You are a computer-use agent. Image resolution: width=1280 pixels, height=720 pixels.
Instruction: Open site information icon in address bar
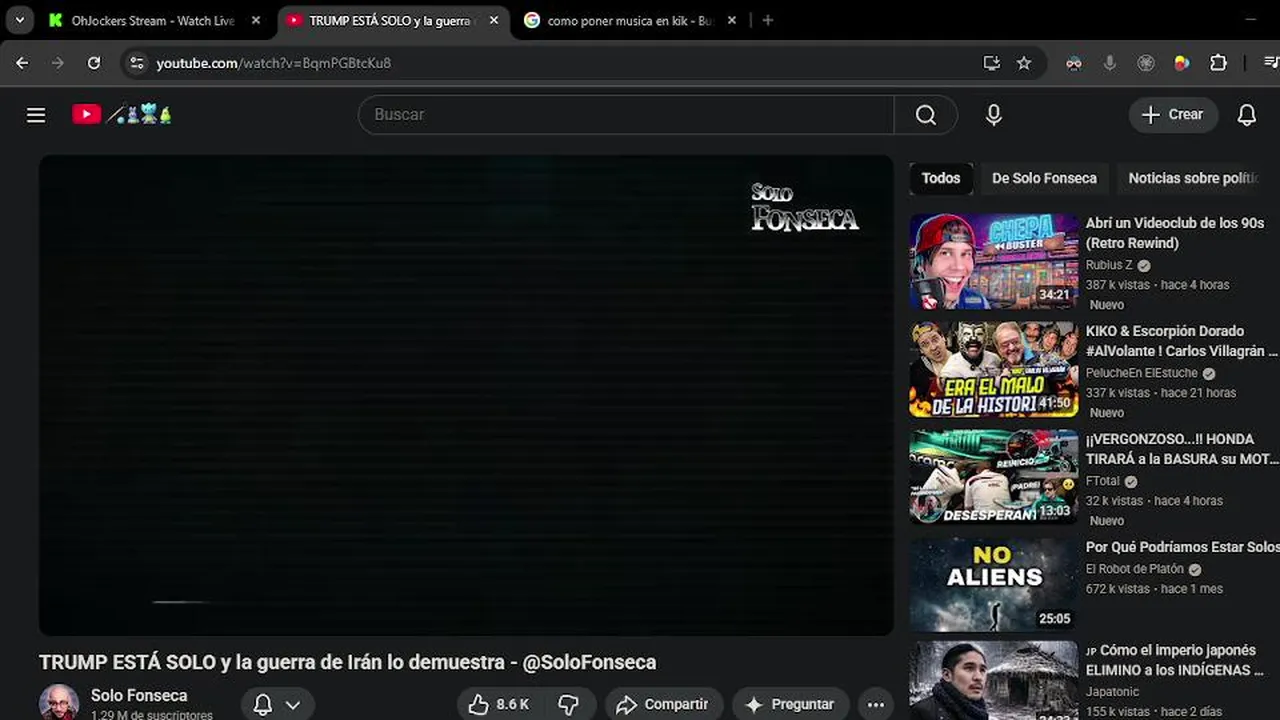click(137, 63)
